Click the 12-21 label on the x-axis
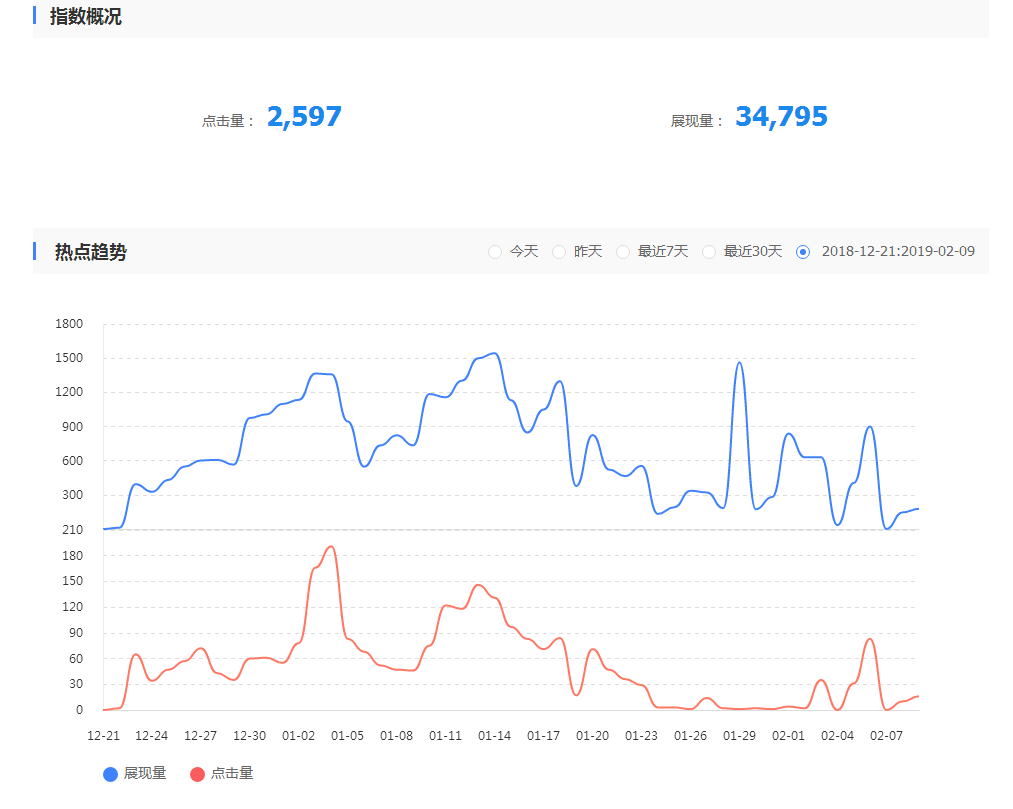 coord(103,735)
